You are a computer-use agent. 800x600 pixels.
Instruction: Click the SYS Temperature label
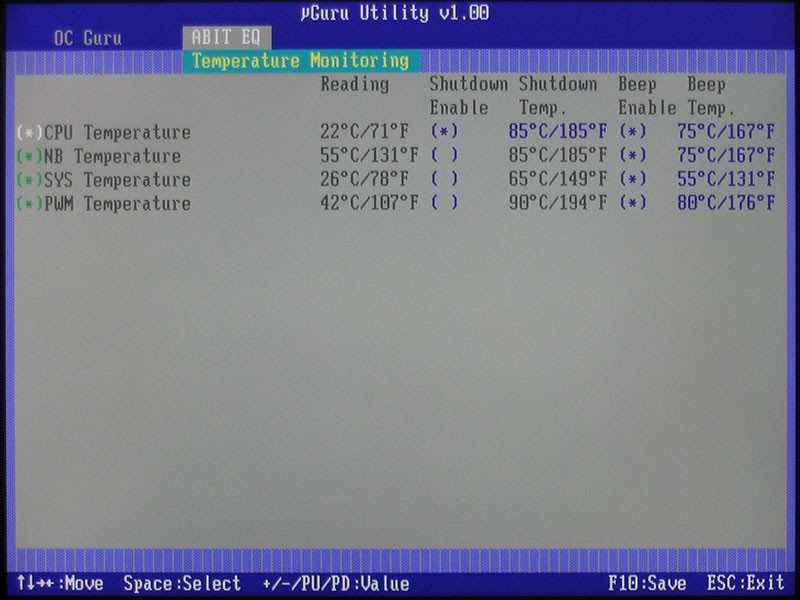click(x=117, y=180)
